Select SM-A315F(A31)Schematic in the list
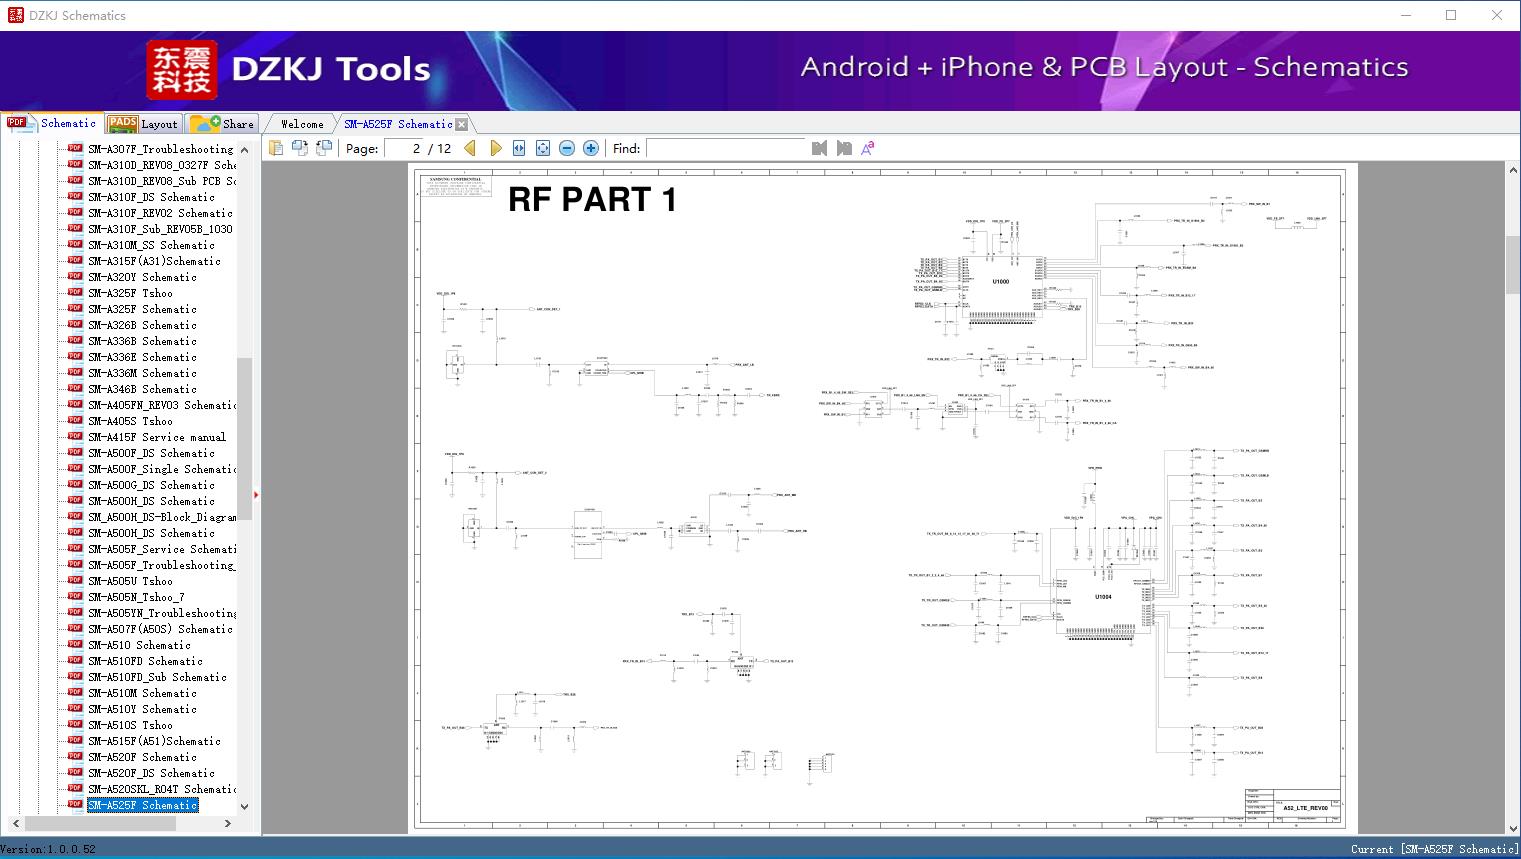1521x859 pixels. pyautogui.click(x=154, y=261)
